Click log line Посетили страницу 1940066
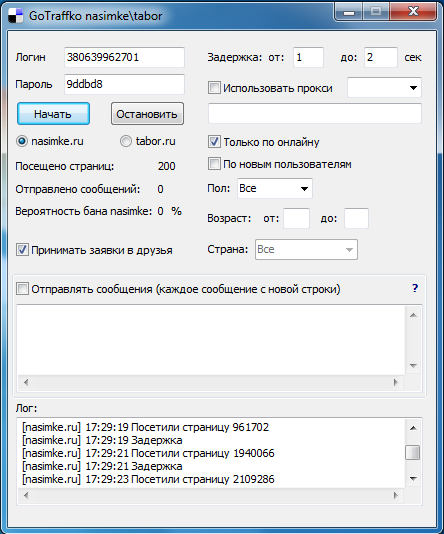This screenshot has width=444, height=534. click(x=148, y=453)
